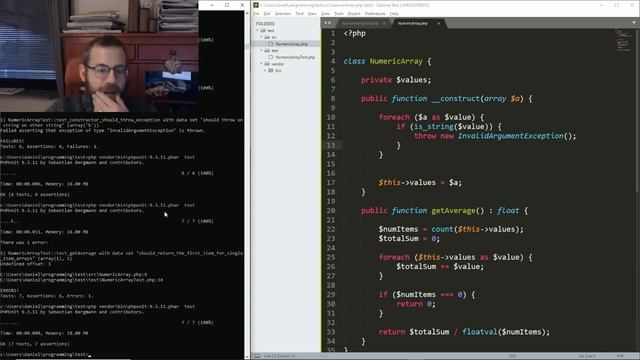Open the tab list dropdown arrow
The height and width of the screenshot is (360, 640).
pos(634,23)
